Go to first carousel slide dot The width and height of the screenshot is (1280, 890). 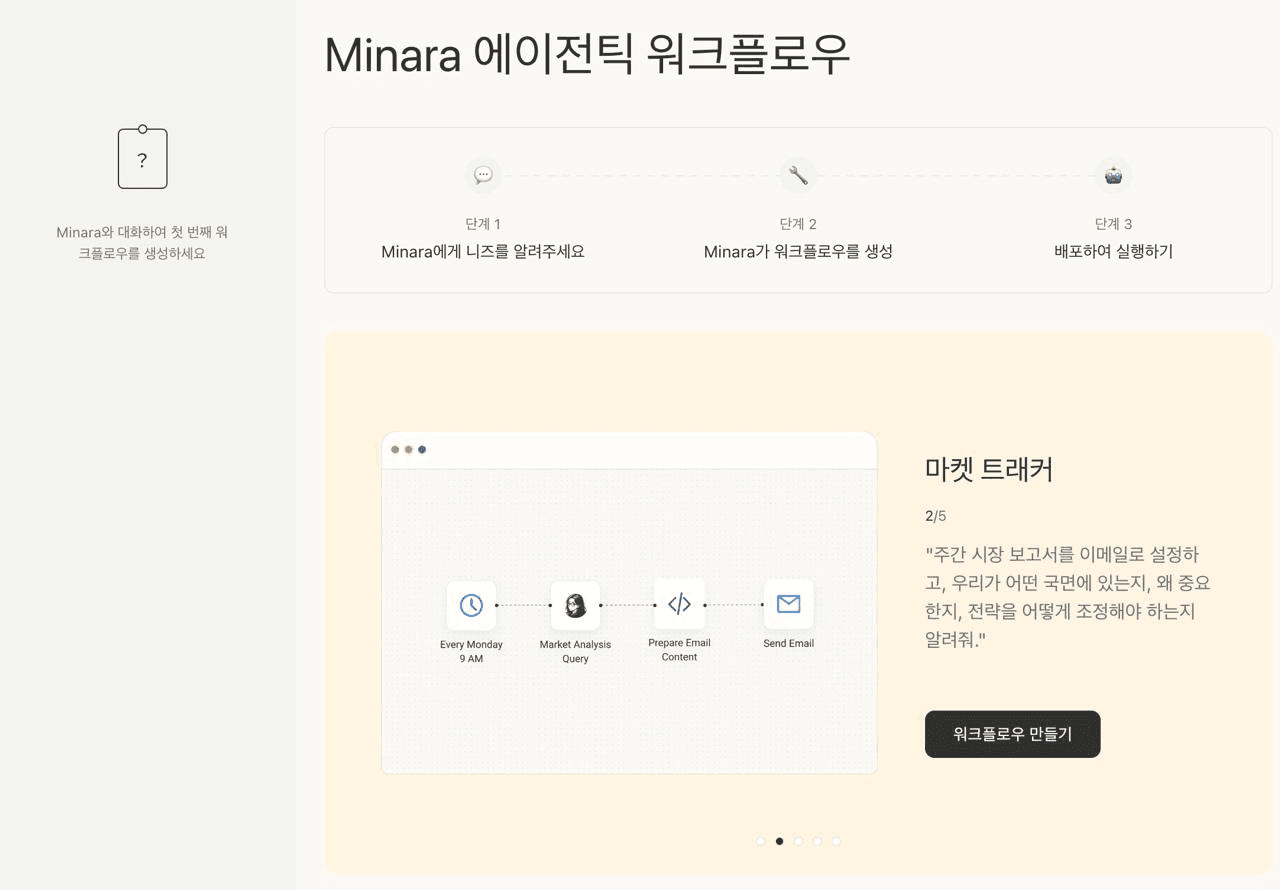click(x=761, y=841)
